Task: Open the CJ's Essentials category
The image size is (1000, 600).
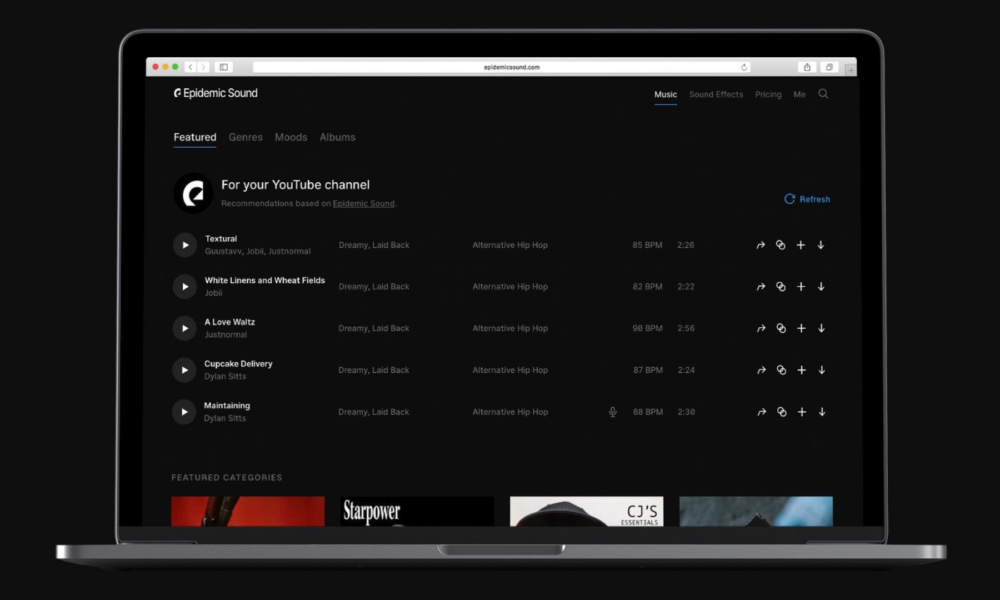Action: pos(587,511)
